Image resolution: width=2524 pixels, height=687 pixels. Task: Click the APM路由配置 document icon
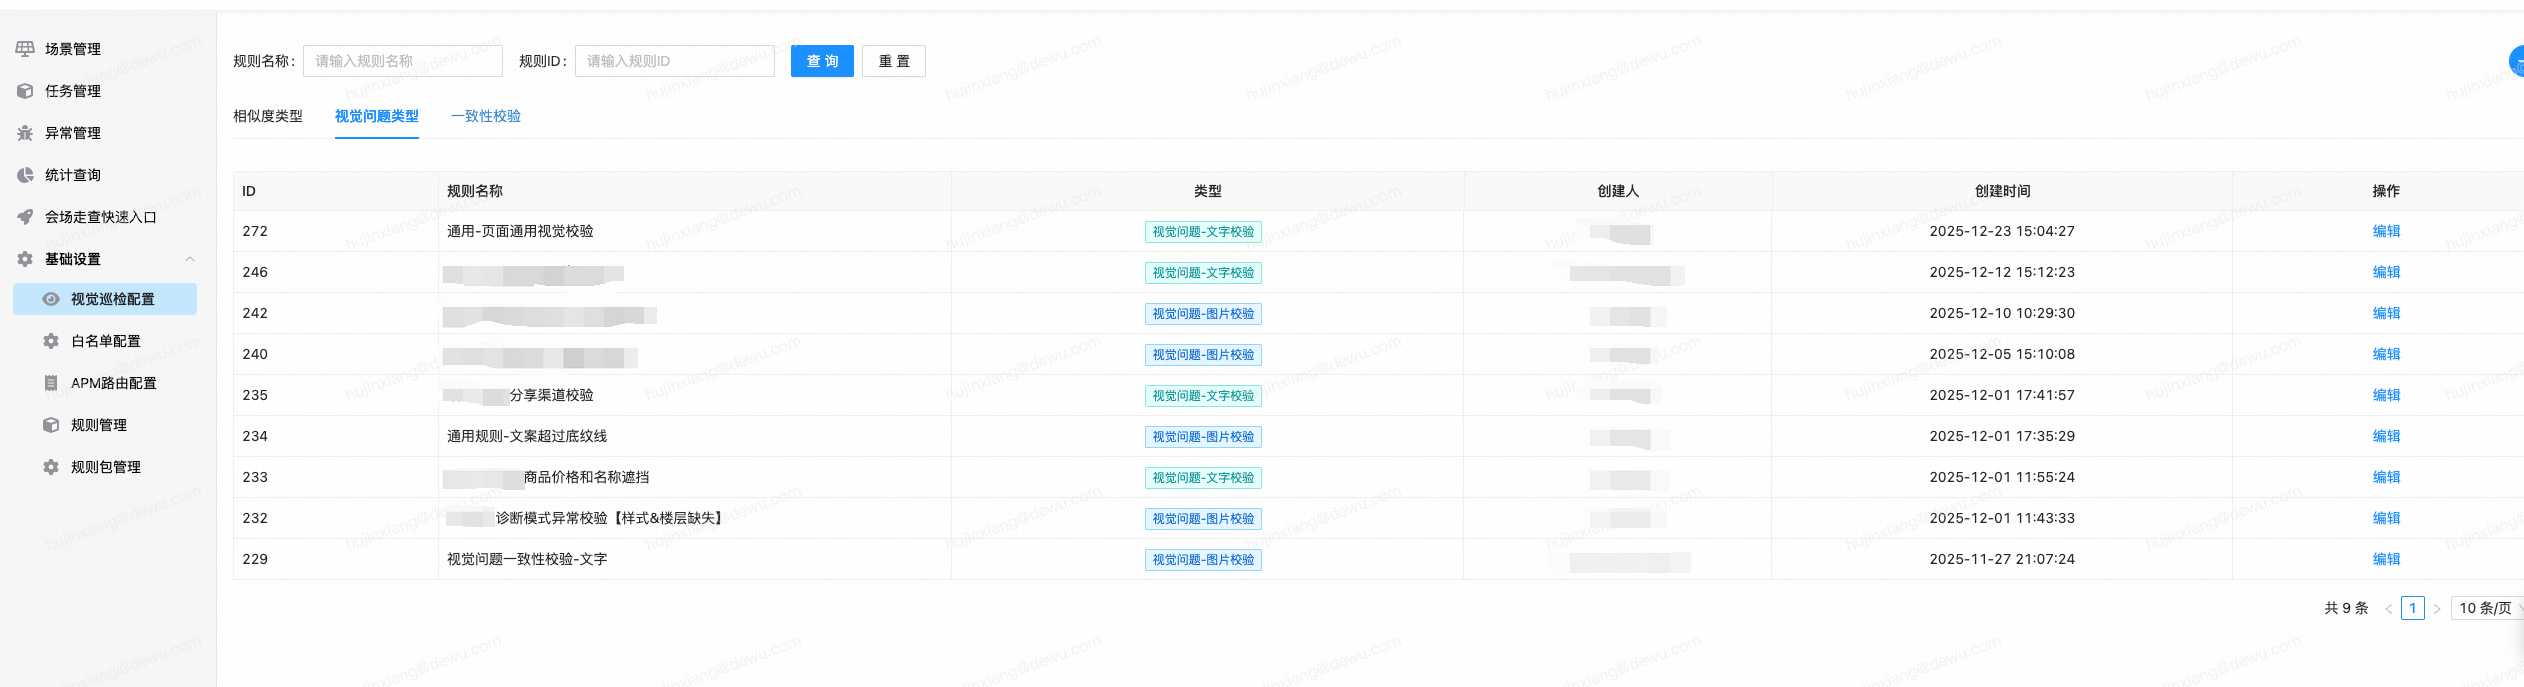[x=51, y=383]
